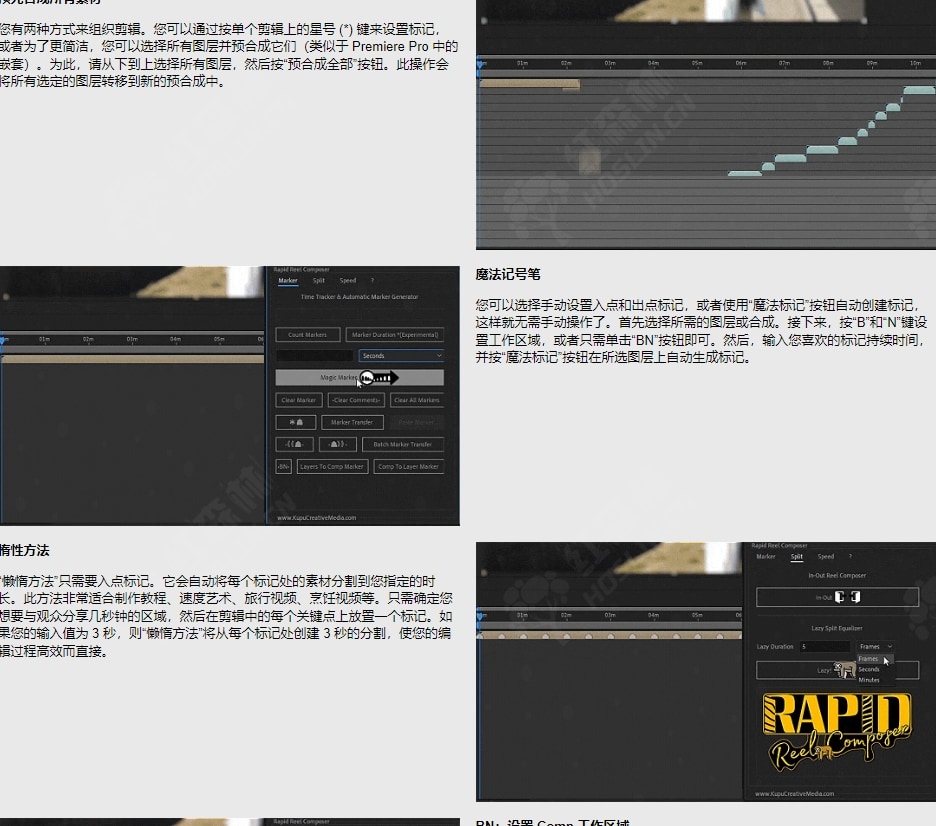The height and width of the screenshot is (826, 936).
Task: Click the Rapid Reel Composer logo
Action: (837, 731)
